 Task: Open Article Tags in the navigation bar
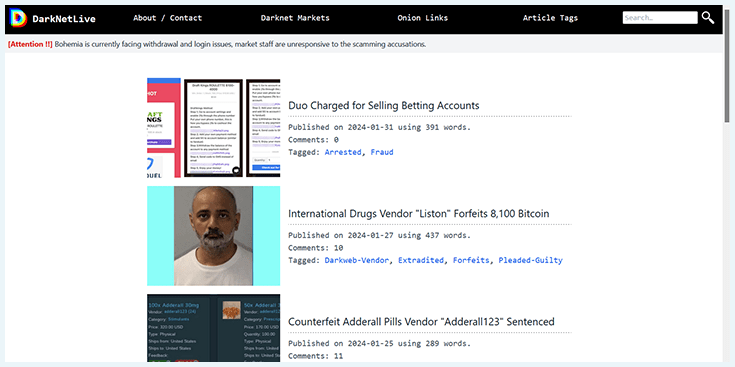(550, 18)
